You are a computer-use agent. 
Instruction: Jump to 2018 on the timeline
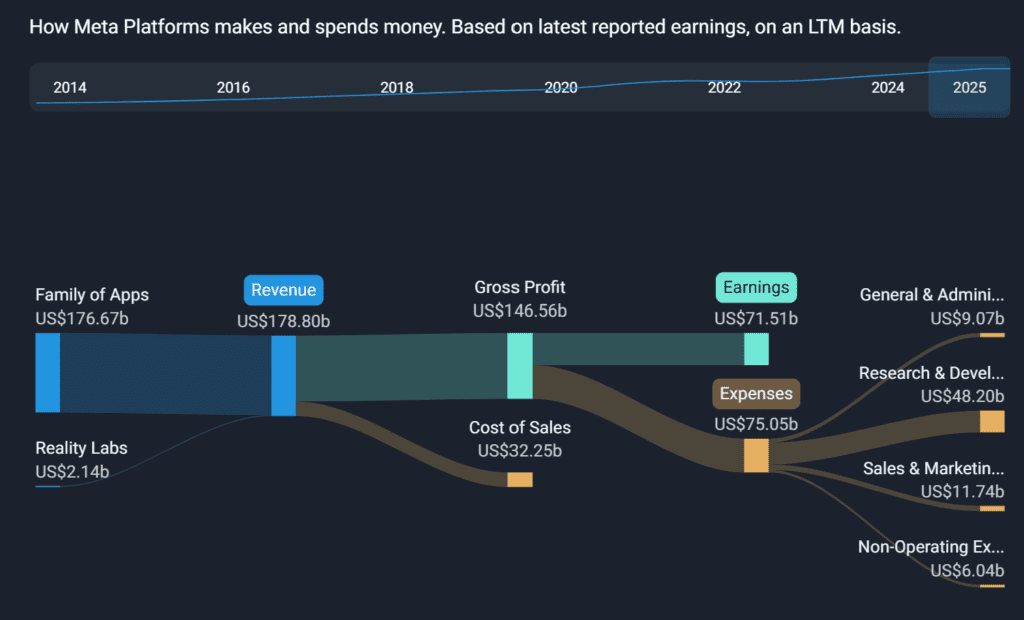(x=397, y=88)
